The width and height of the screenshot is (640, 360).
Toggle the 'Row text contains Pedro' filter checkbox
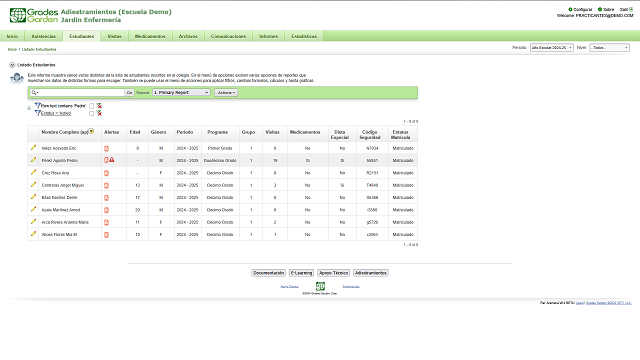click(91, 106)
